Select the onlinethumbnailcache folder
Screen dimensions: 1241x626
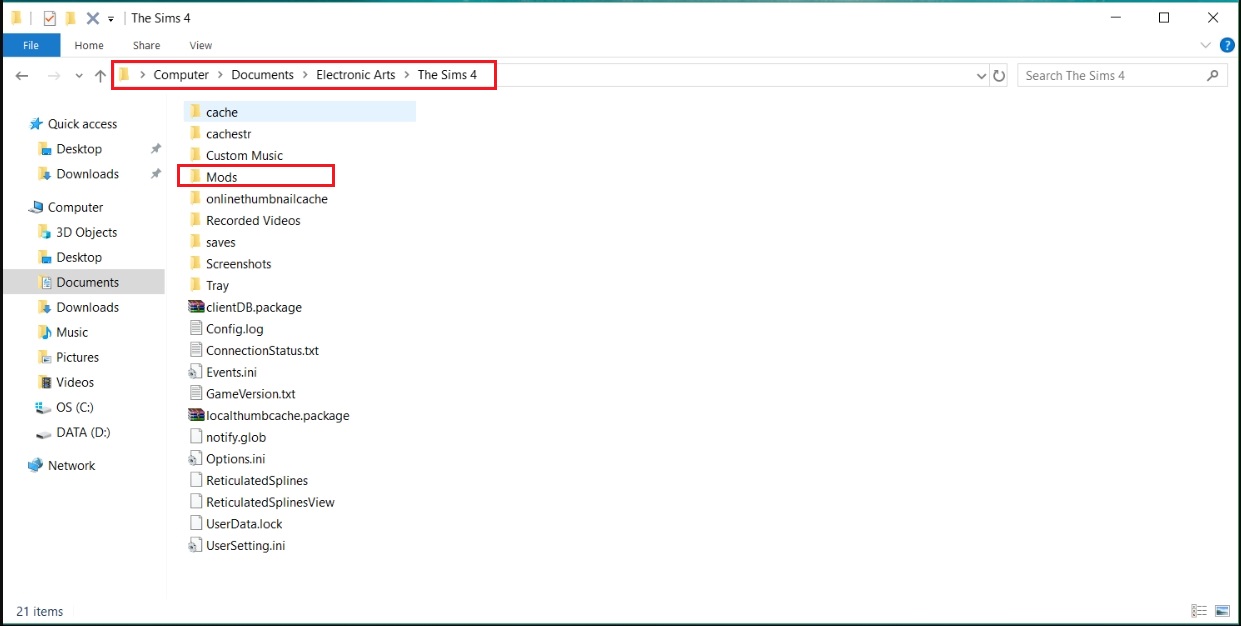tap(267, 199)
